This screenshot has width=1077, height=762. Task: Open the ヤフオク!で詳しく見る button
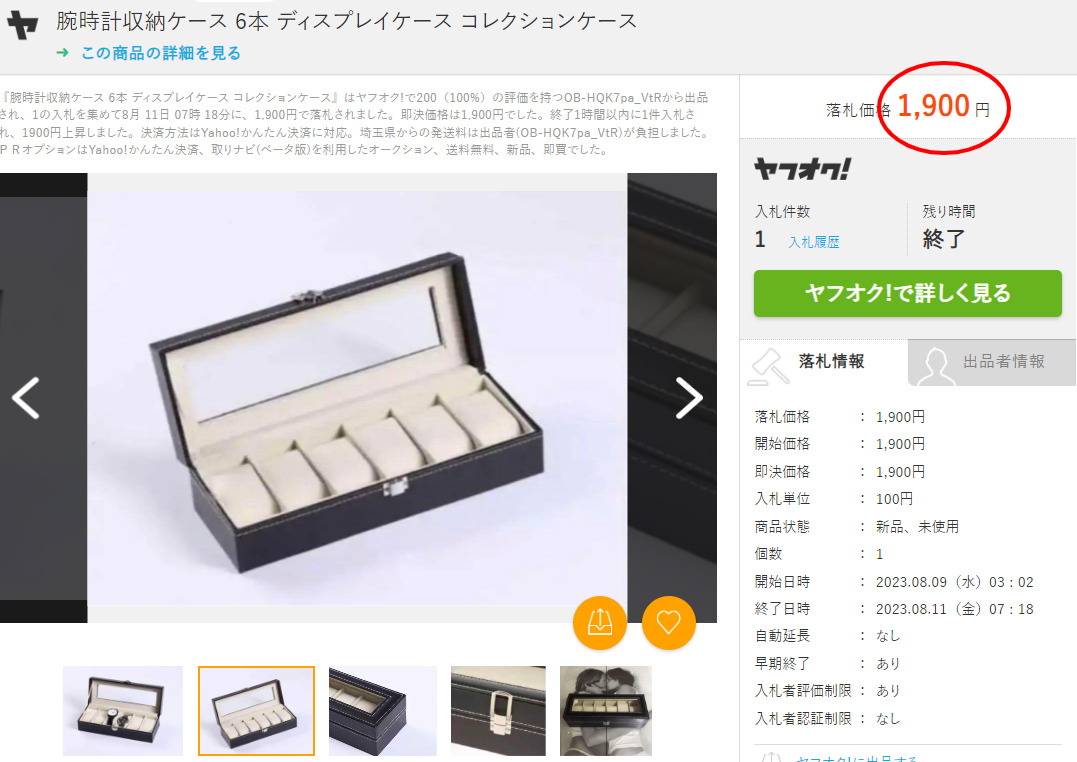click(x=907, y=293)
